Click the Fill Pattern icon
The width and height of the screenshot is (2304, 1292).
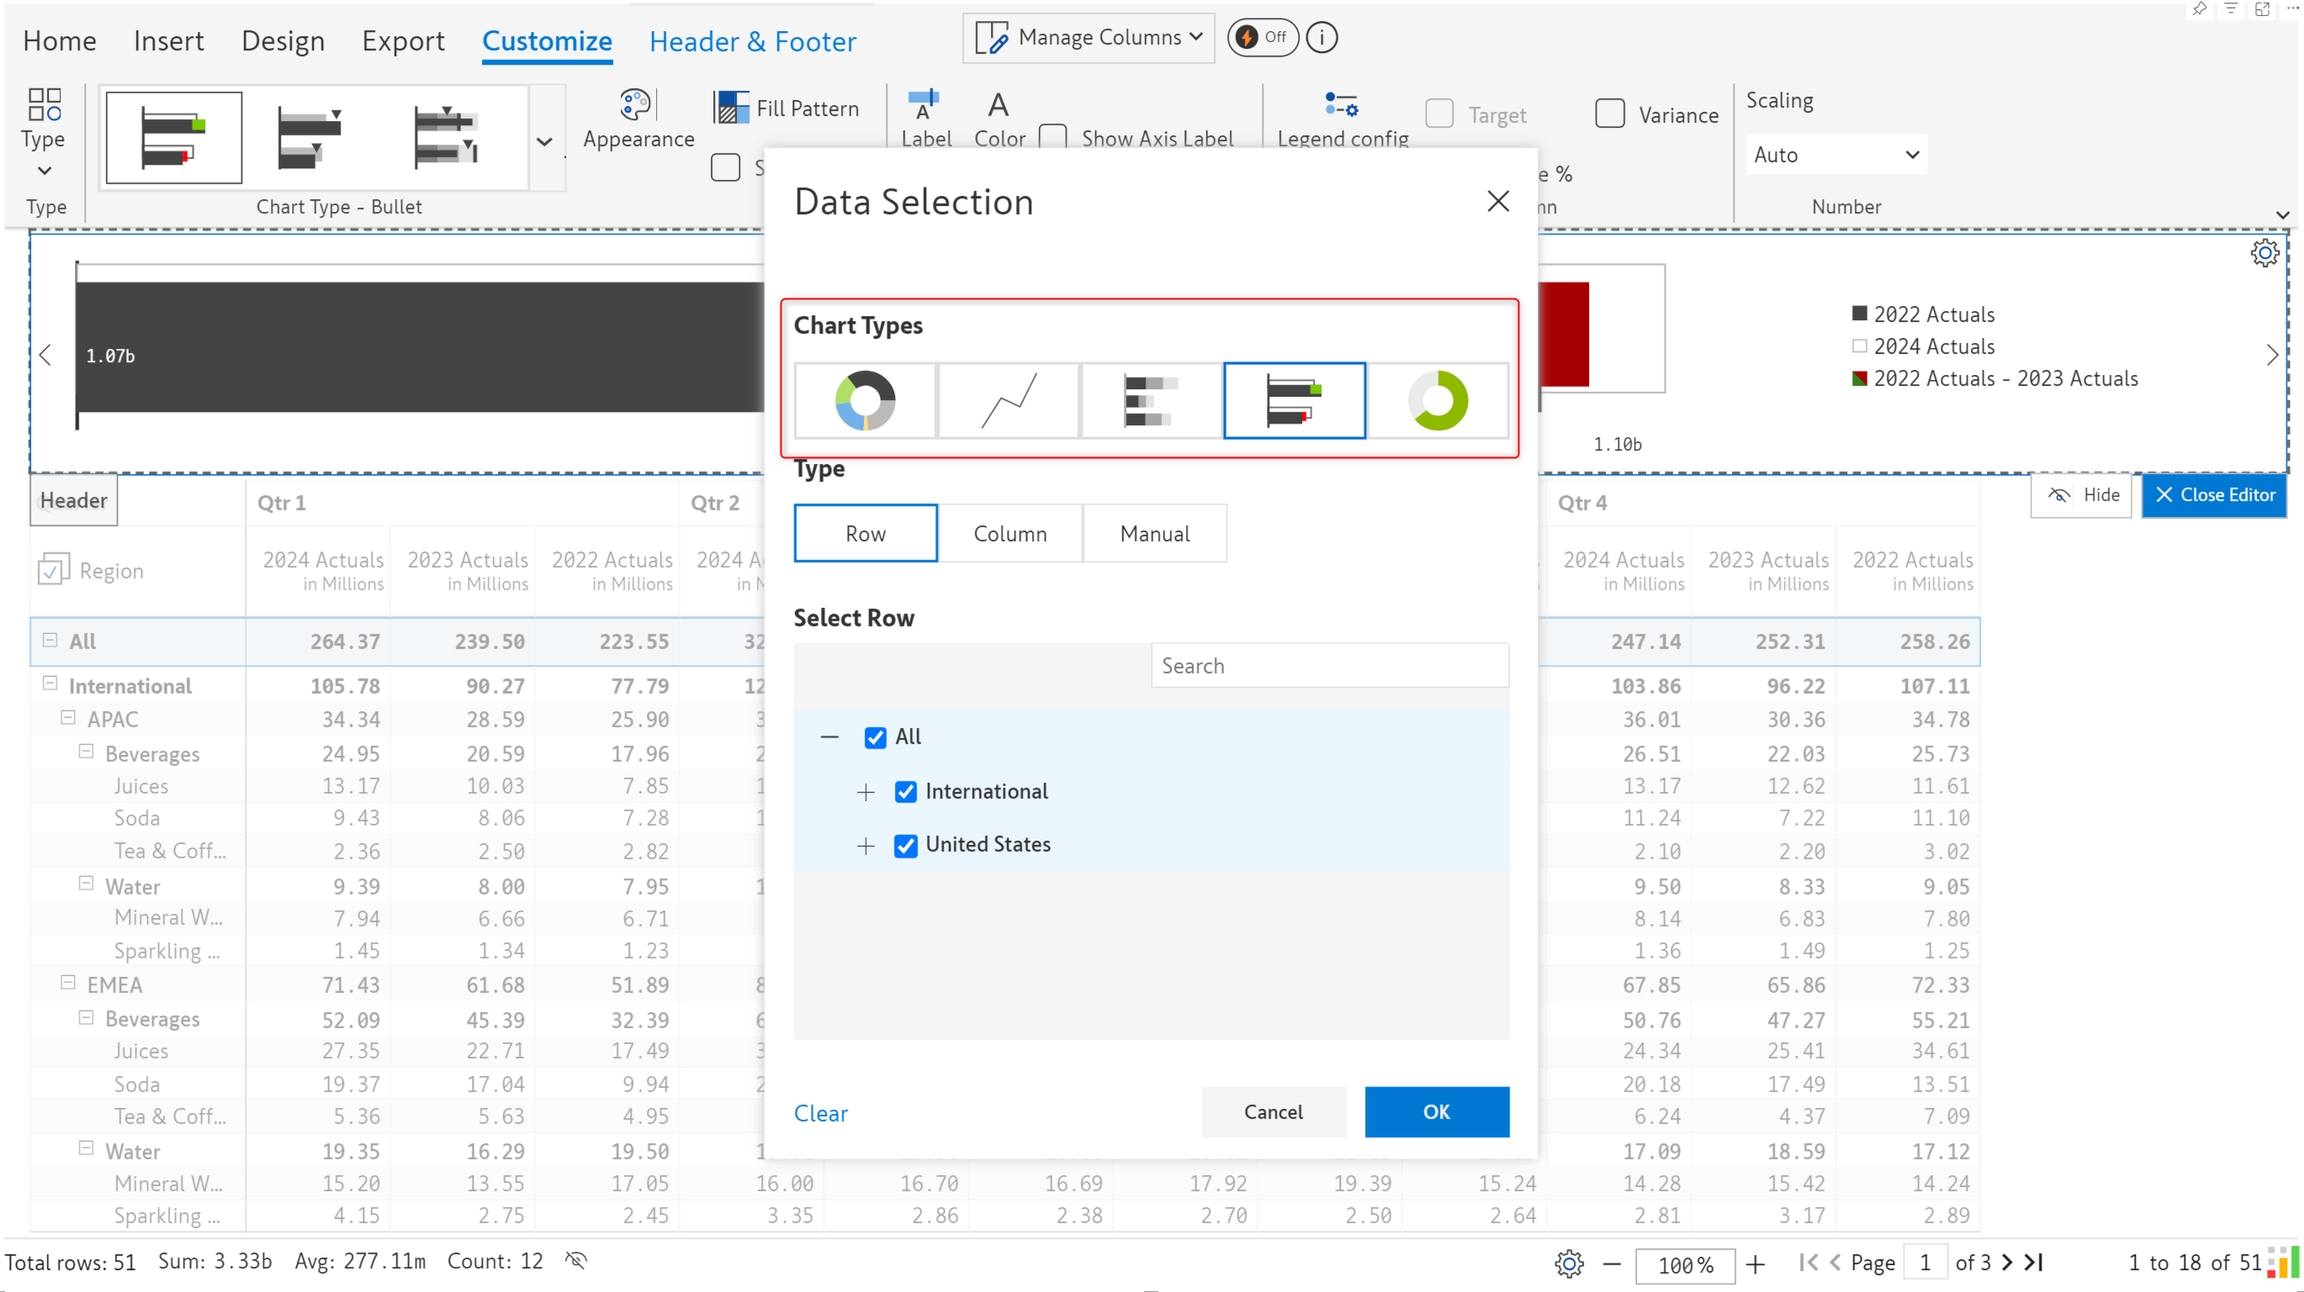tap(731, 107)
